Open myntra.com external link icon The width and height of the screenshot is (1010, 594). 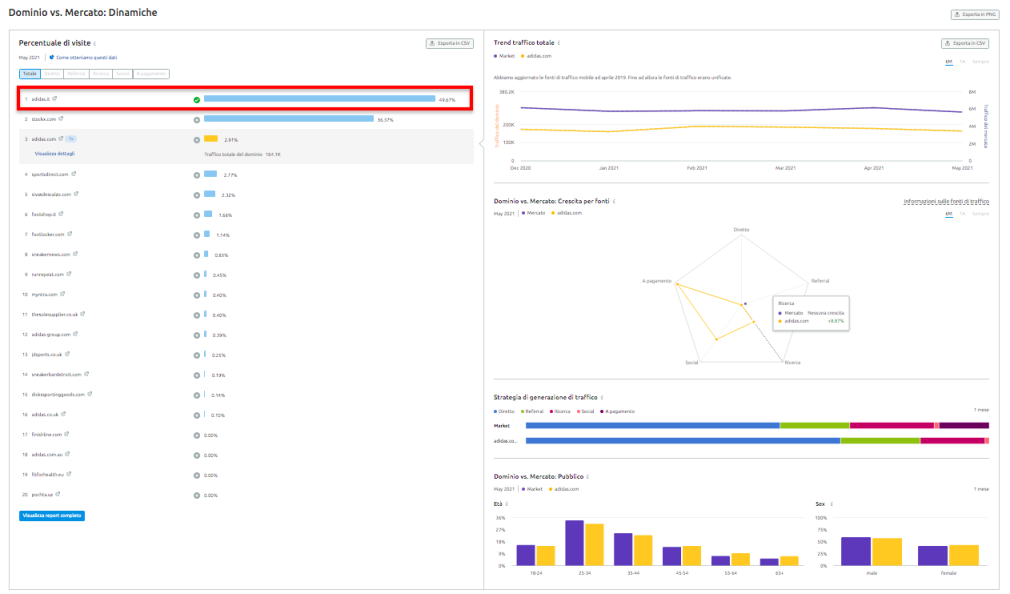tap(62, 294)
